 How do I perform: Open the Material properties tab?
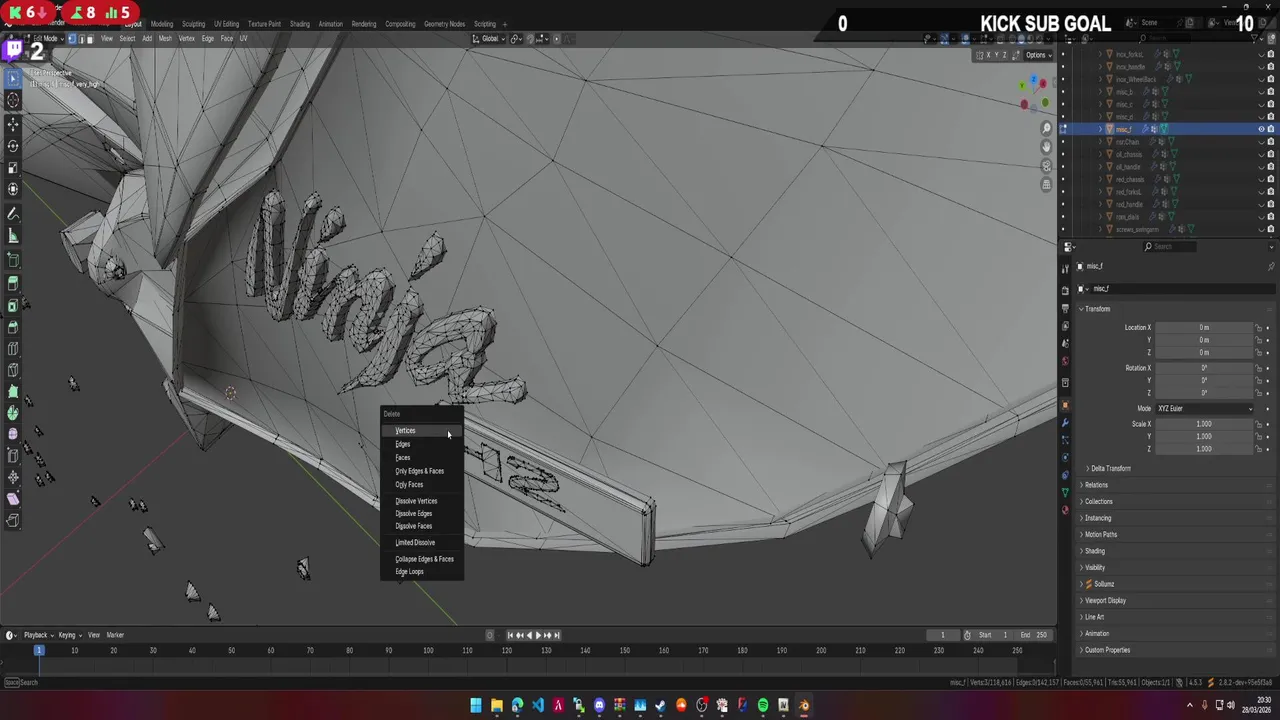pyautogui.click(x=1065, y=509)
